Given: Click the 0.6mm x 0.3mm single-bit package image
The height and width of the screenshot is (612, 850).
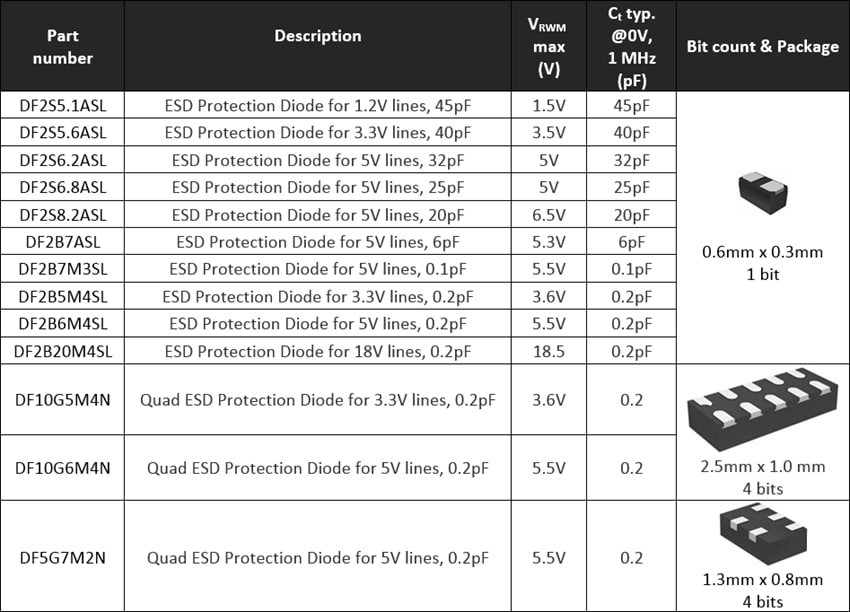Looking at the screenshot, I should click(762, 188).
